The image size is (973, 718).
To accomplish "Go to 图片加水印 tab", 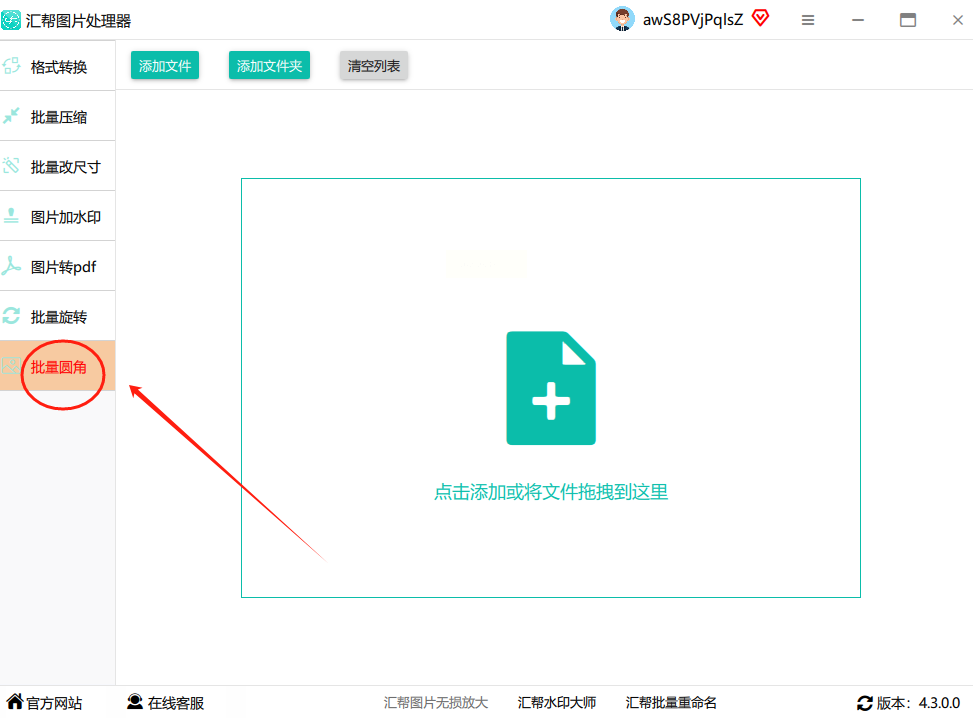I will tap(58, 216).
